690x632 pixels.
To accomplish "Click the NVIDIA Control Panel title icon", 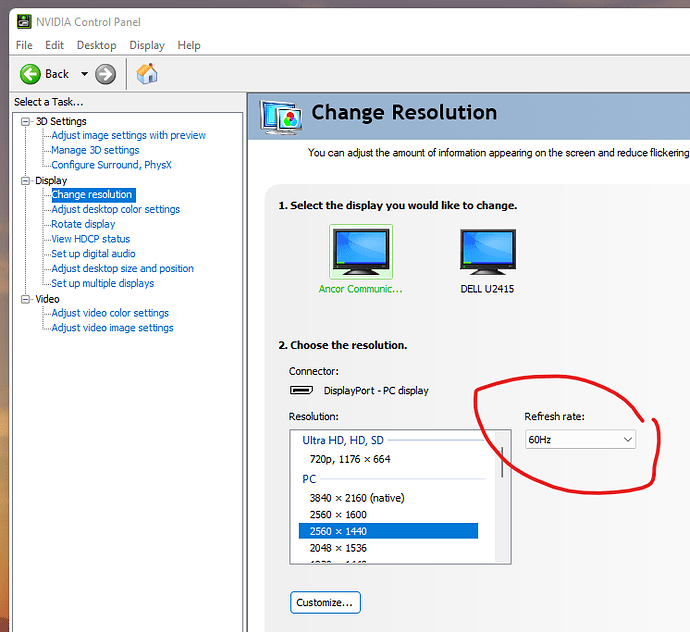I will coord(23,21).
